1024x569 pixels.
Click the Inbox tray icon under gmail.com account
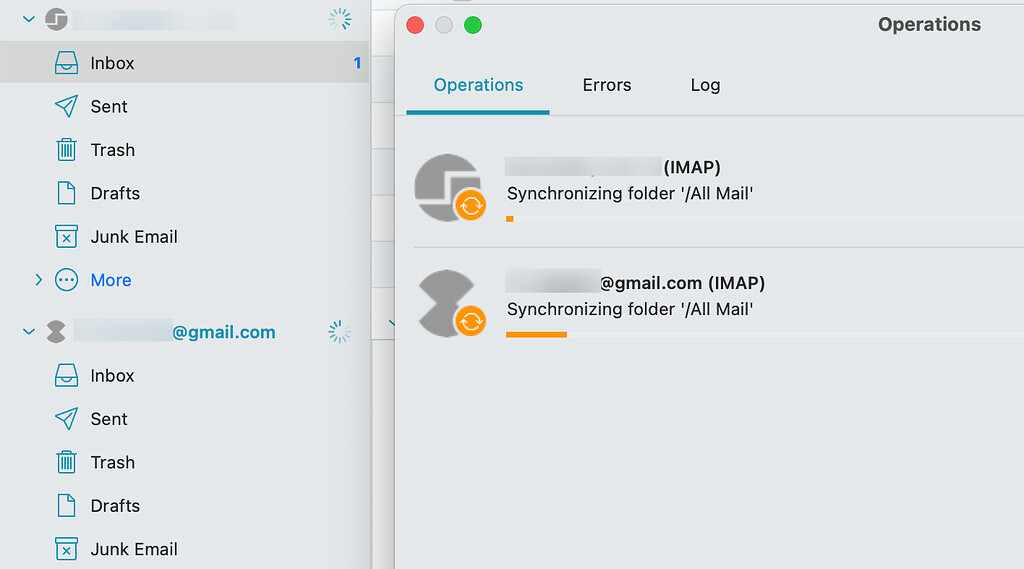tap(66, 376)
